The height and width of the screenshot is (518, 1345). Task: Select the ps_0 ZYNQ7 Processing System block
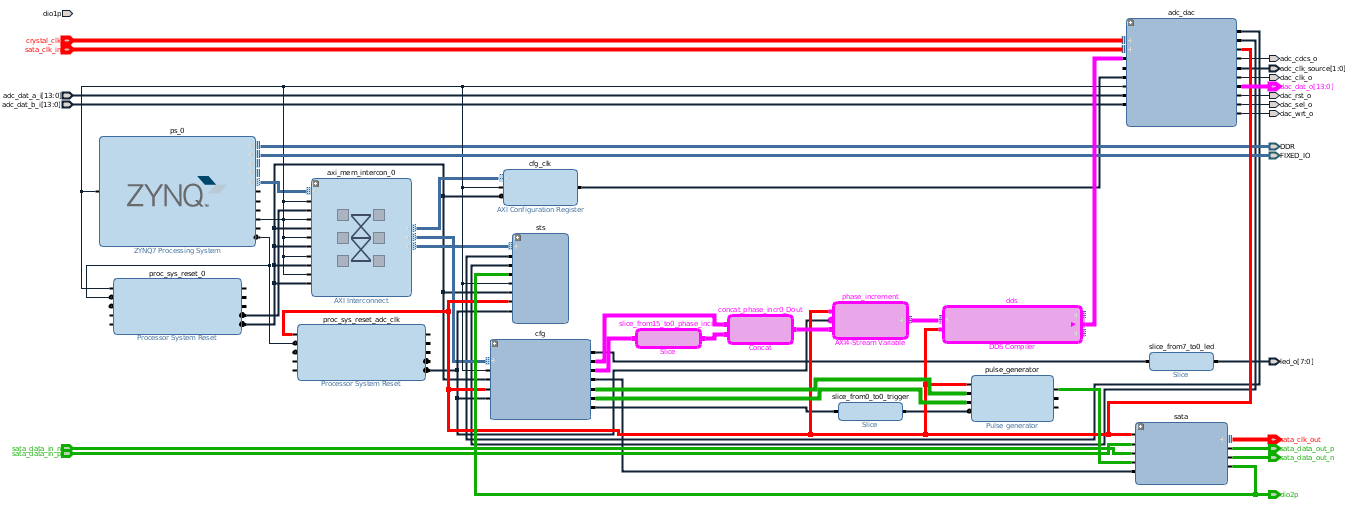(177, 191)
